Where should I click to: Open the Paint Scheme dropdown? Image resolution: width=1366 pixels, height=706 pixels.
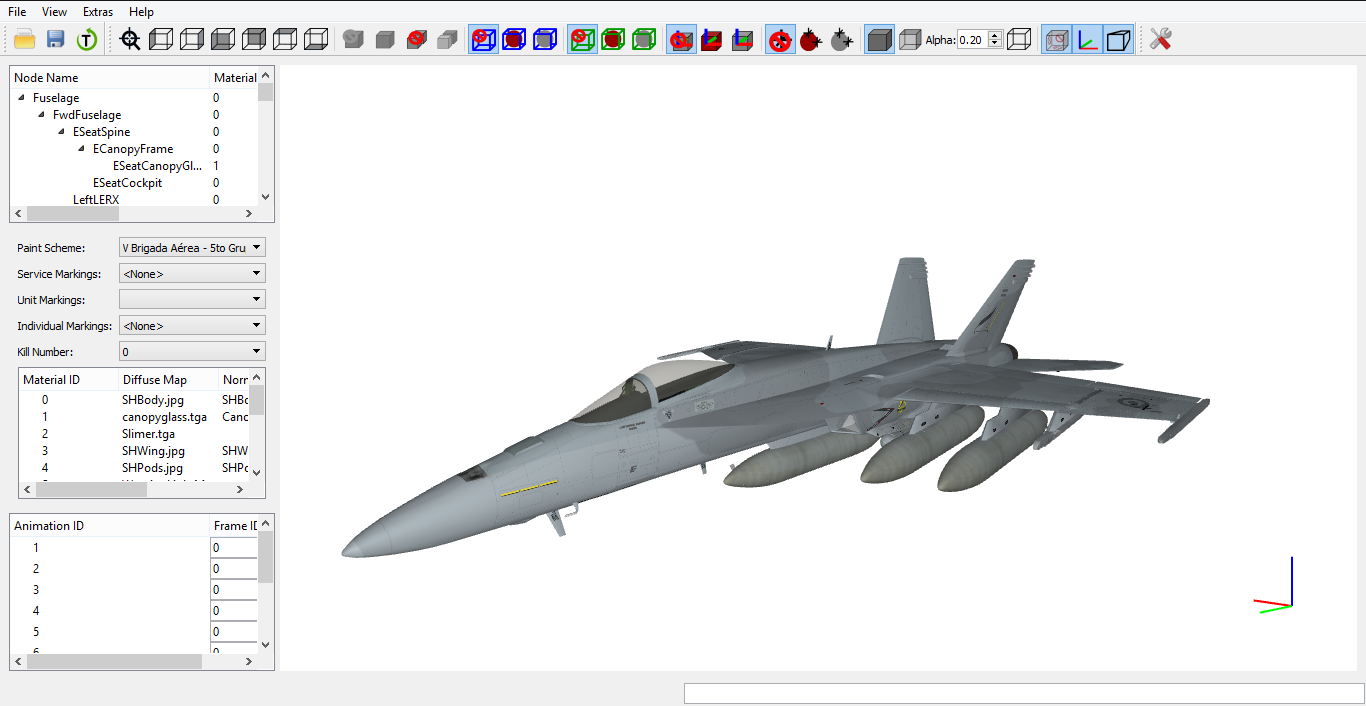pyautogui.click(x=192, y=247)
